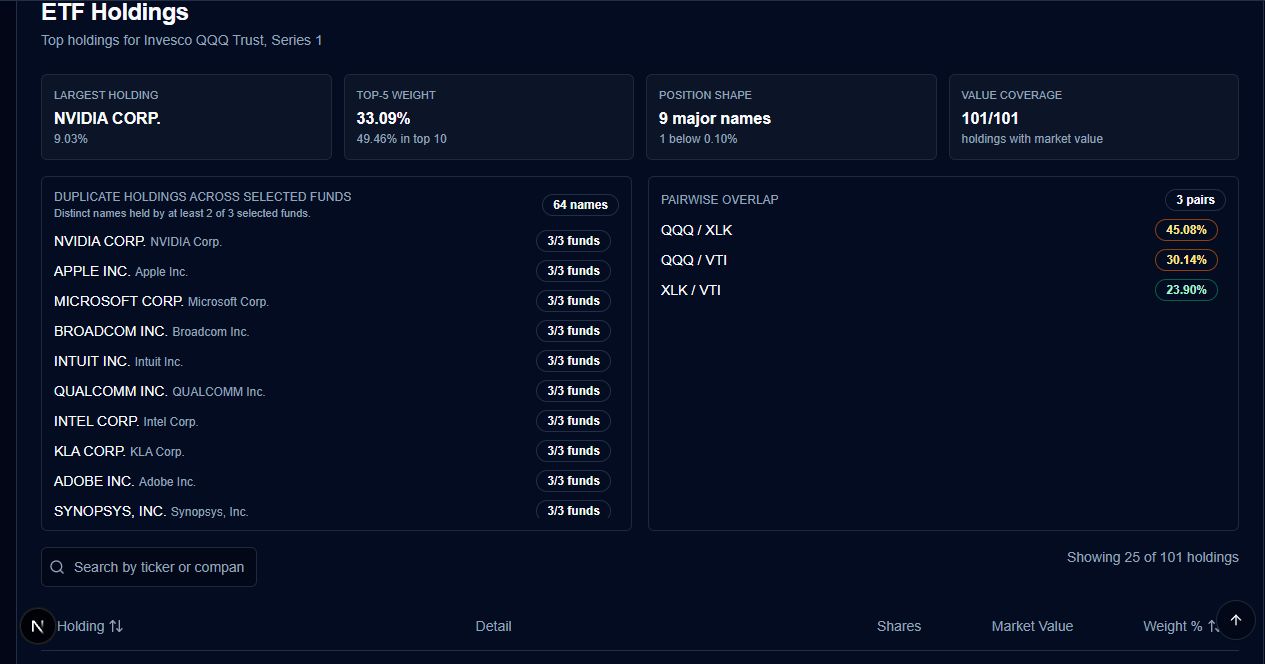Click the Pairwise Overlap panel title
This screenshot has width=1265, height=664.
click(720, 200)
